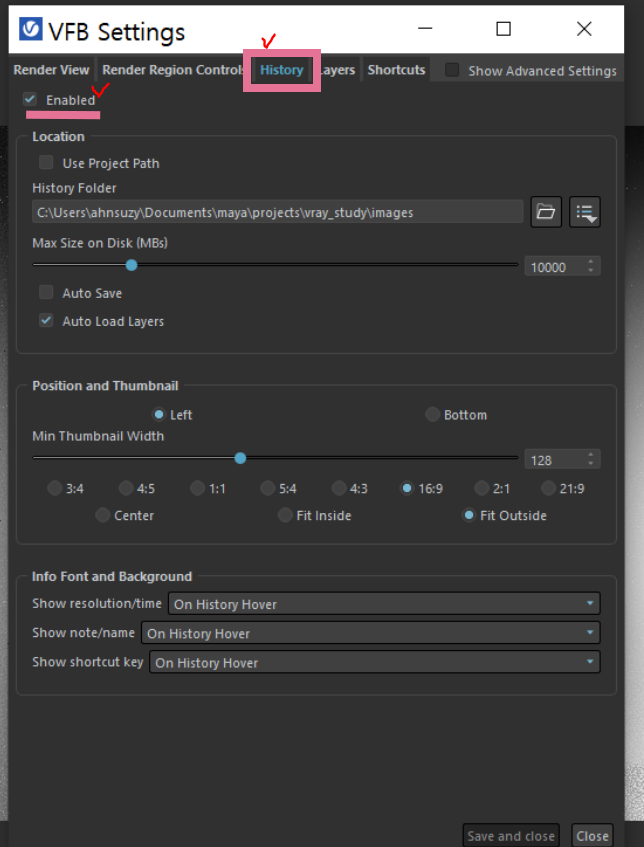Turn on Auto Save

click(x=46, y=293)
